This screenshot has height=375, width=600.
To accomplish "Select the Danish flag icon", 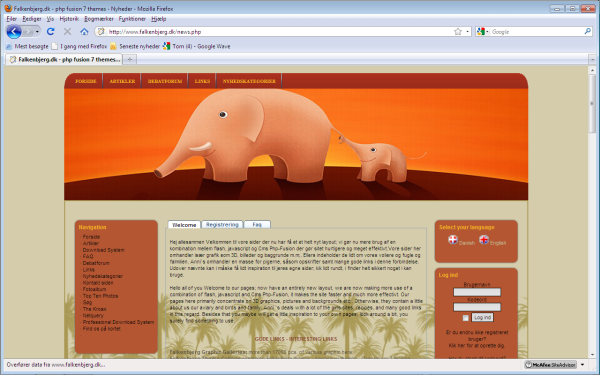I will pyautogui.click(x=453, y=240).
